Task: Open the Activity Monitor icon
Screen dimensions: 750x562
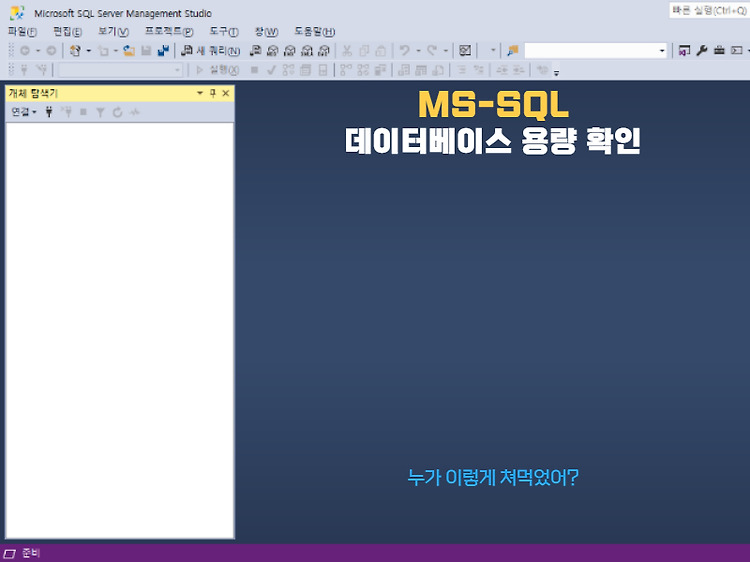Action: pyautogui.click(x=465, y=50)
